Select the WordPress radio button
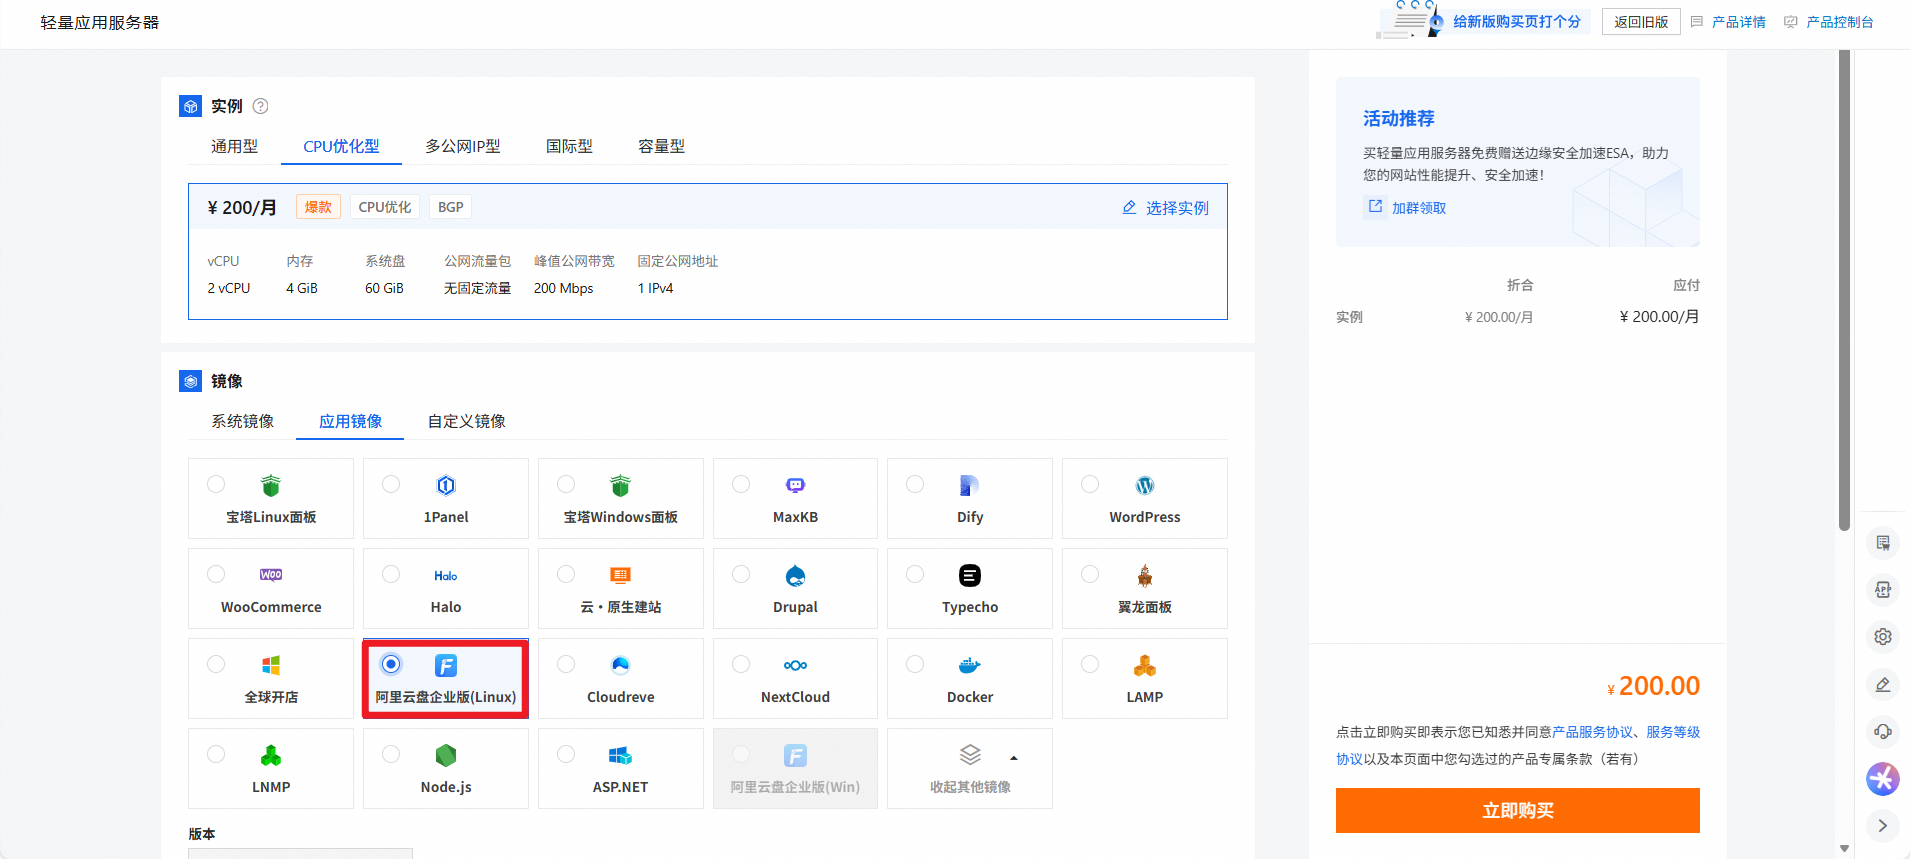Screen dimensions: 1910x859 (x=1090, y=484)
